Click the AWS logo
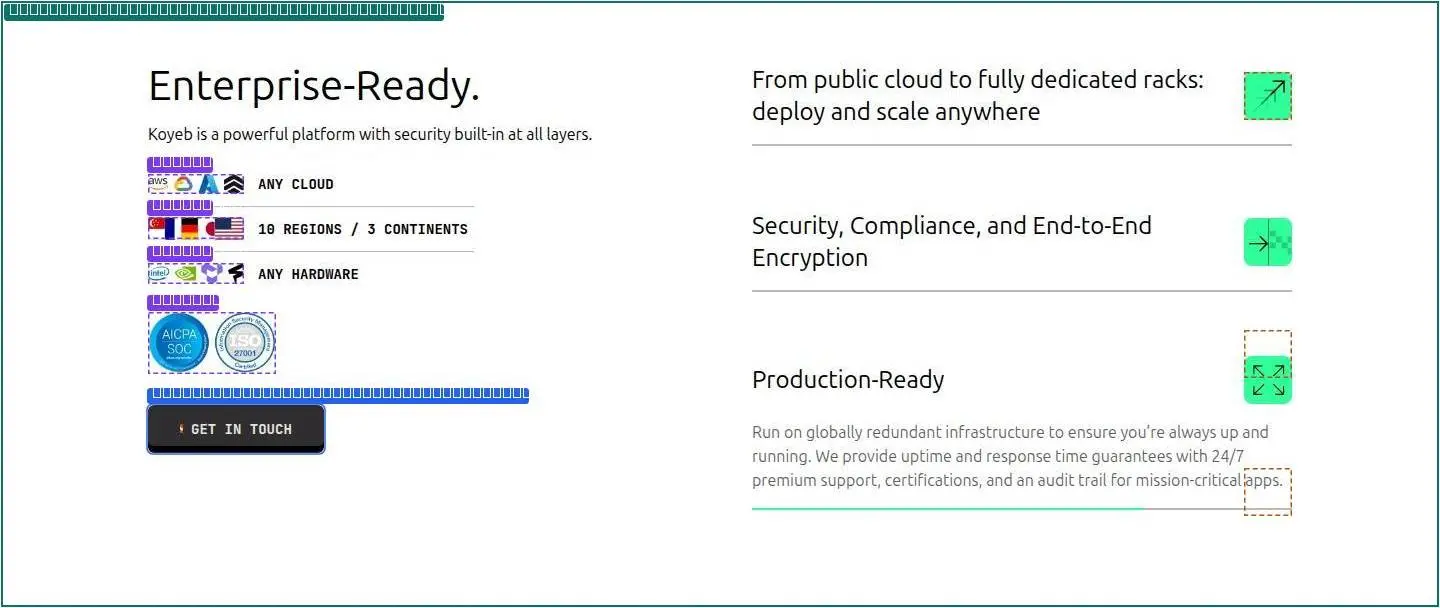 click(158, 184)
